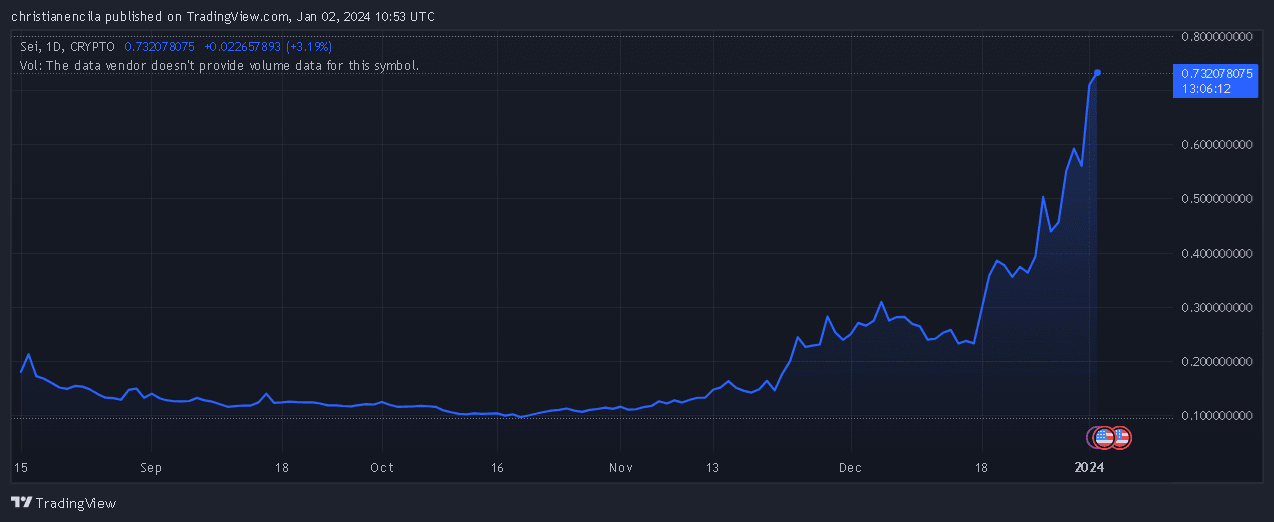Click the 0.800000000 price axis label
This screenshot has width=1274, height=522.
[1216, 37]
